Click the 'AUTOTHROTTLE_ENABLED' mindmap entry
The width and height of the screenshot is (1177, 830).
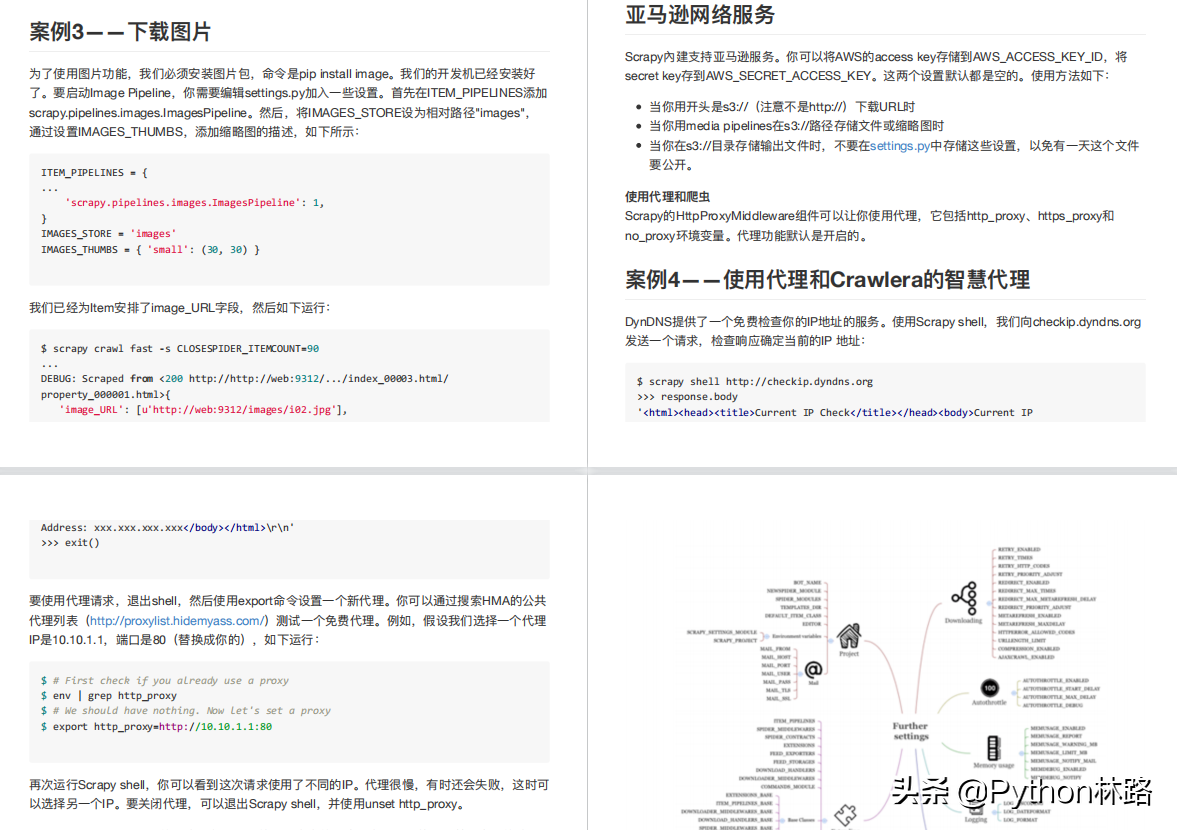point(1055,681)
